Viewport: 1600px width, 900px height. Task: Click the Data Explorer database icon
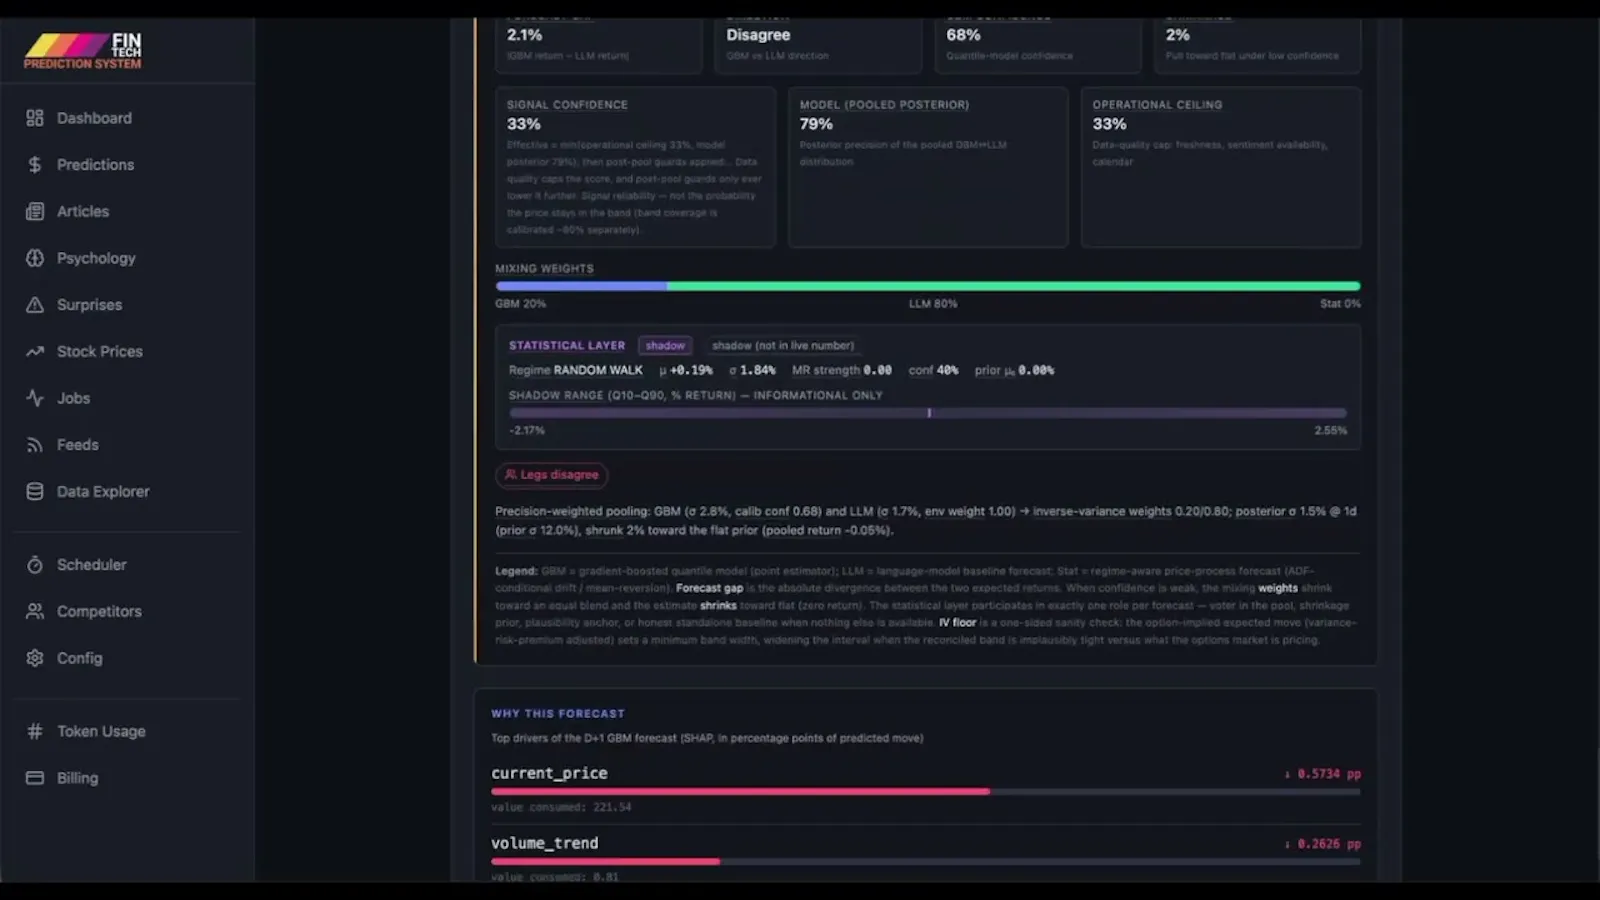(35, 491)
